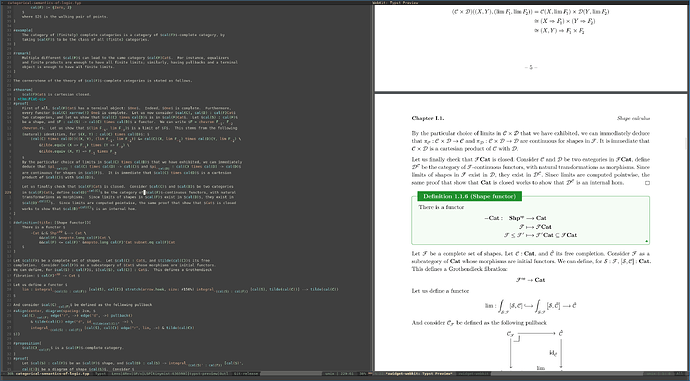Place cursor on the #remark[ line

[22, 53]
